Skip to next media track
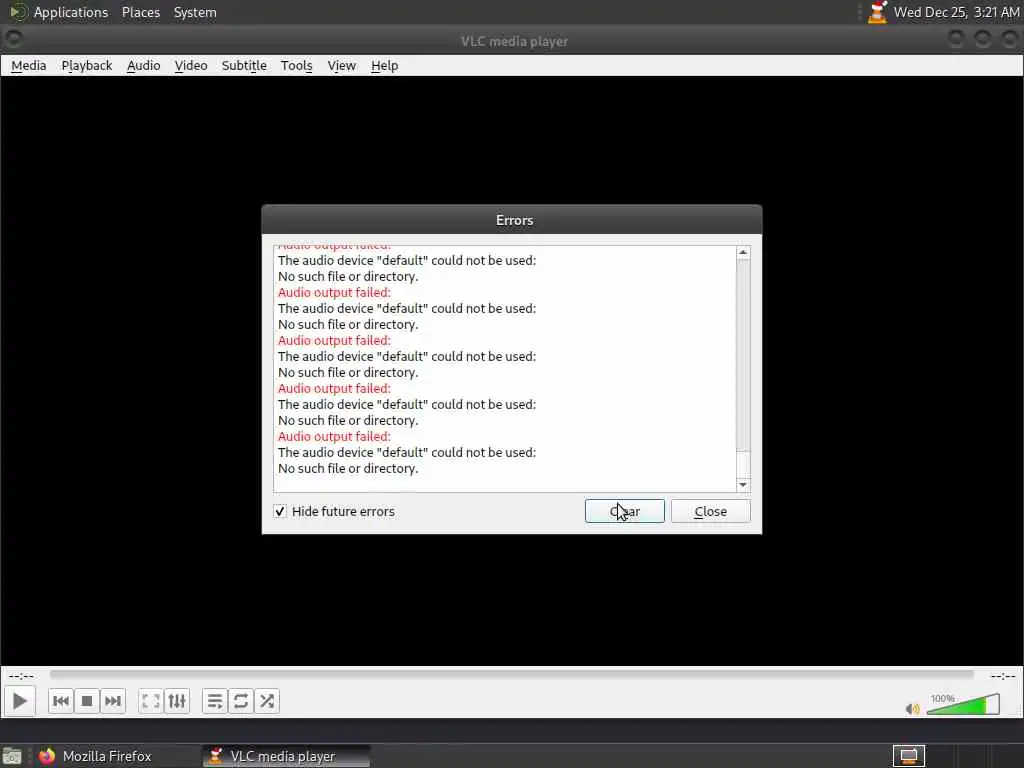1024x768 pixels. (x=113, y=701)
